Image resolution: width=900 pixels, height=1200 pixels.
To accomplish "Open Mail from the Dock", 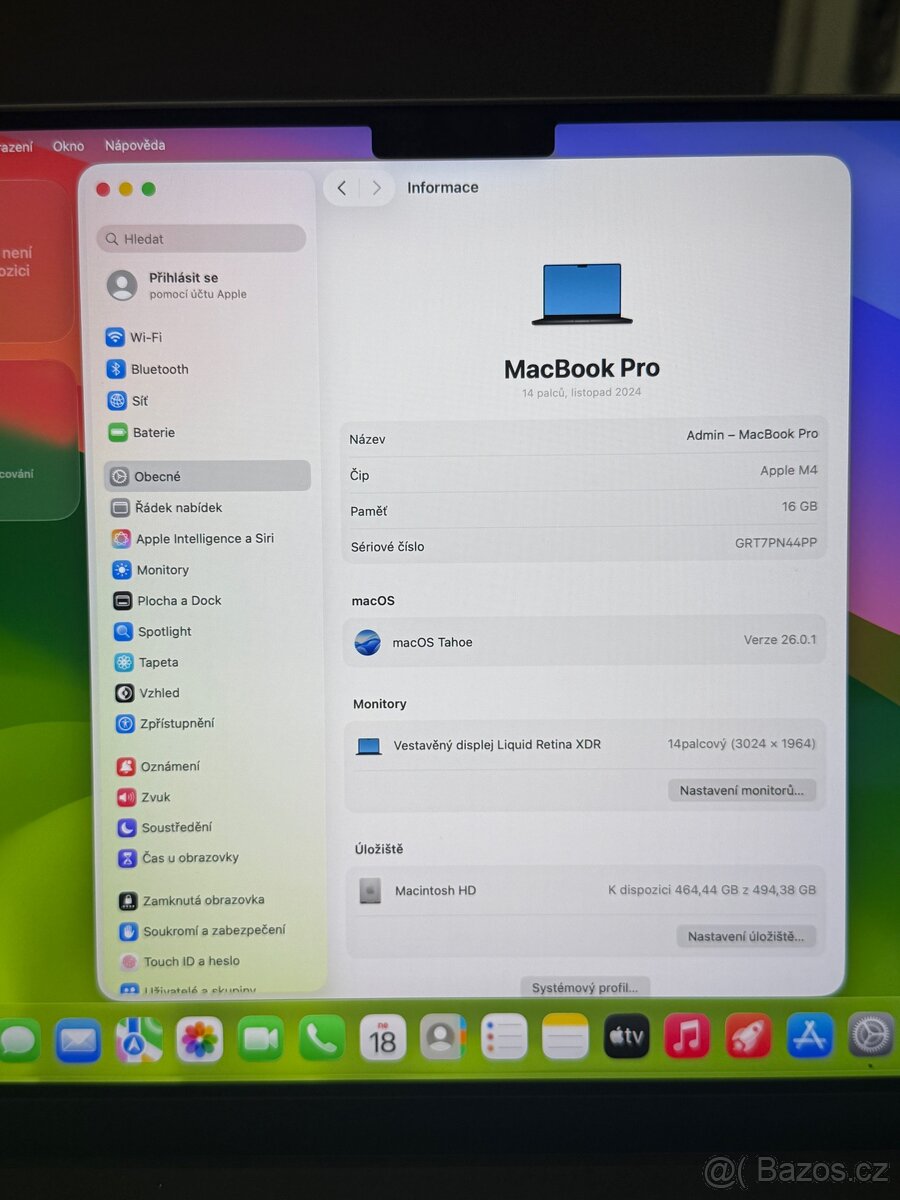I will (78, 1039).
